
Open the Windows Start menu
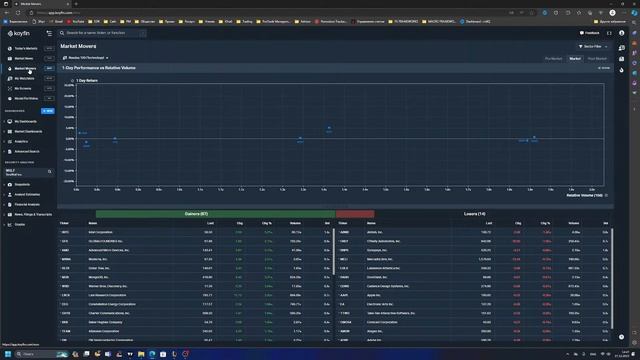(7, 354)
